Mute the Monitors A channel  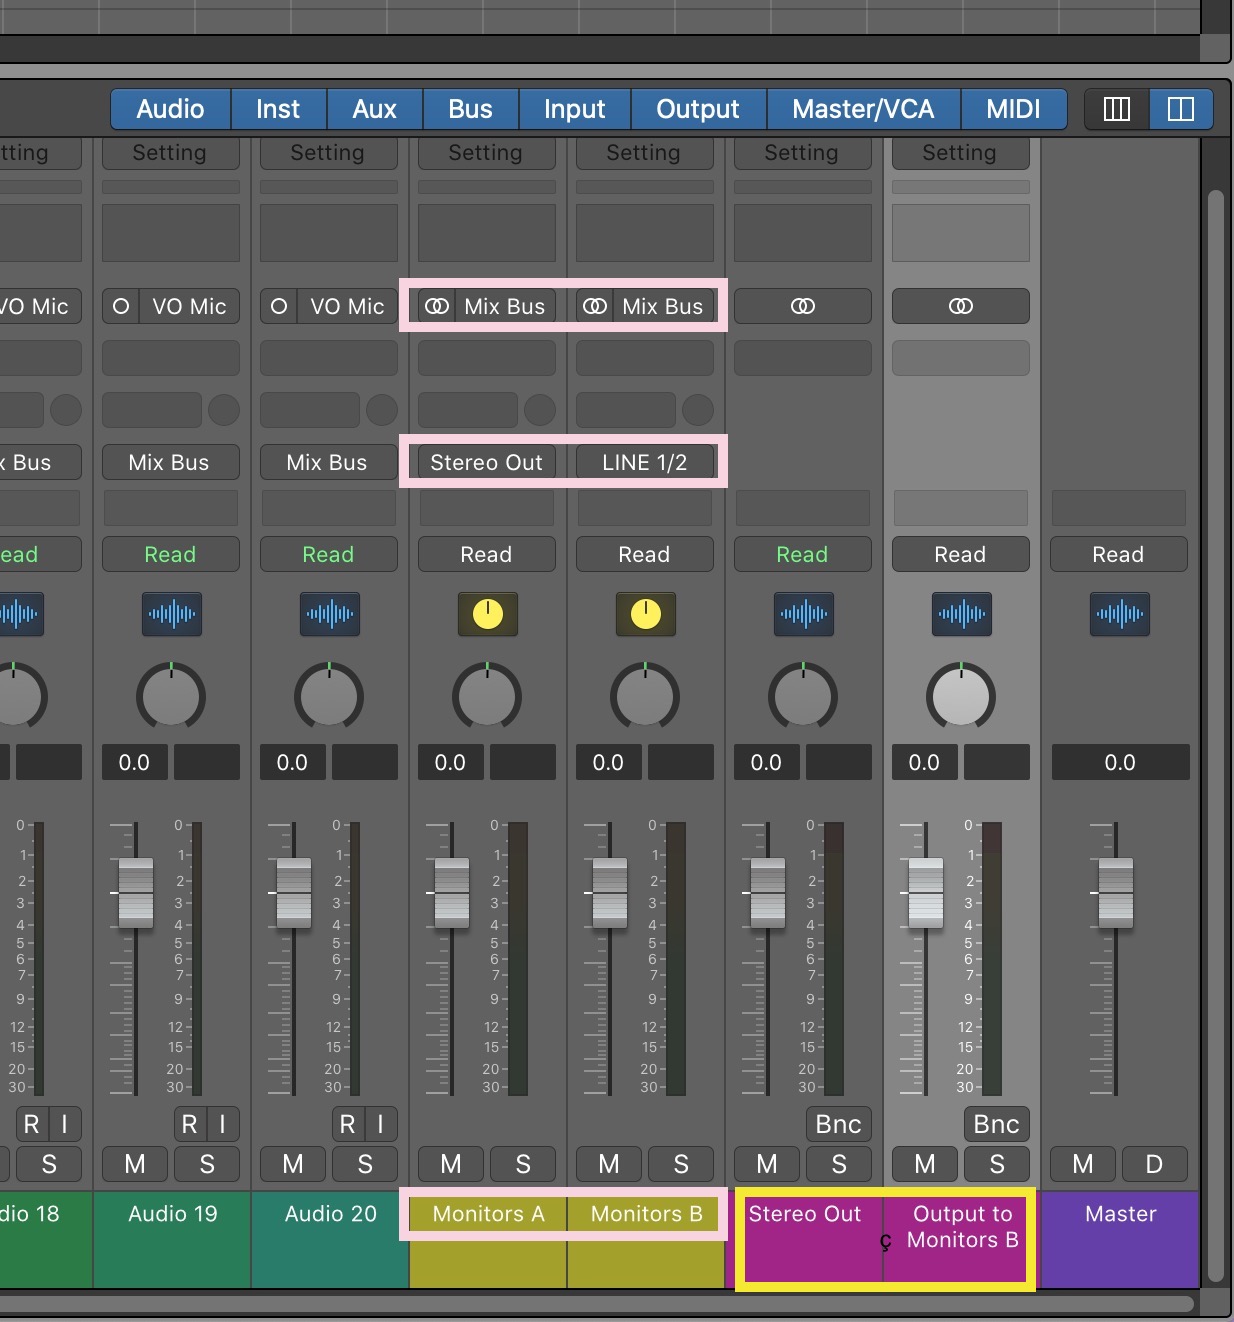pos(450,1164)
